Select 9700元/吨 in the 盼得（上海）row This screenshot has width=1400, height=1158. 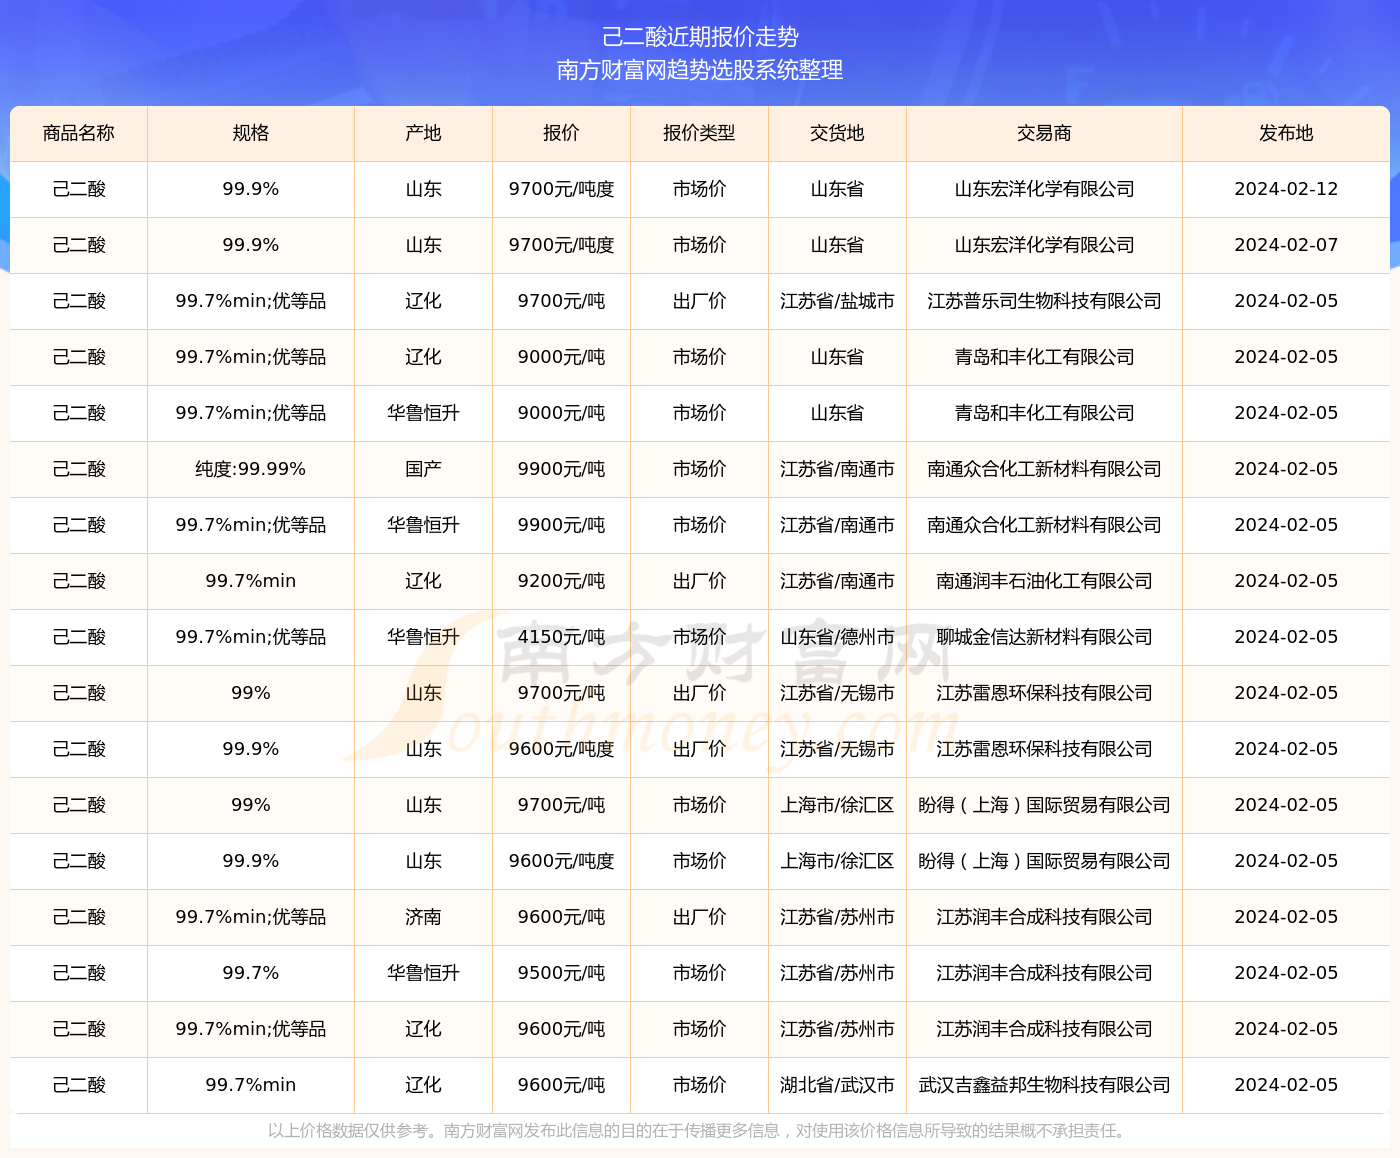[x=561, y=805]
